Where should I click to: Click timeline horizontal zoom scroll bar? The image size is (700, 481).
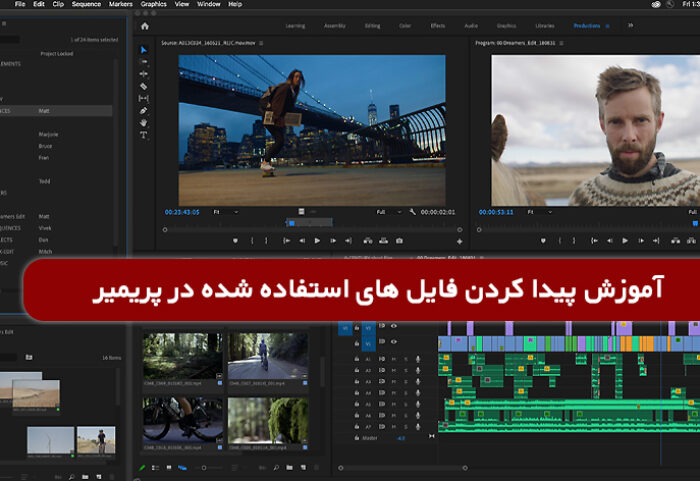tap(403, 468)
